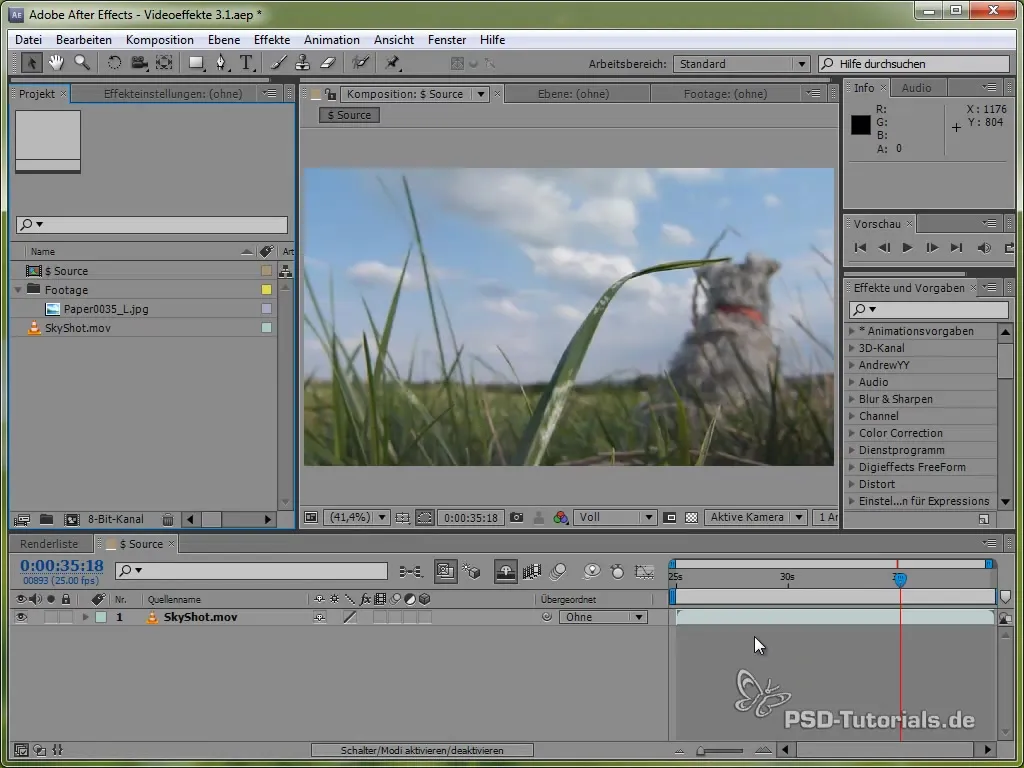Click the $ Source breadcrumb button in viewer
Screen dimensions: 1024x768
pos(349,115)
